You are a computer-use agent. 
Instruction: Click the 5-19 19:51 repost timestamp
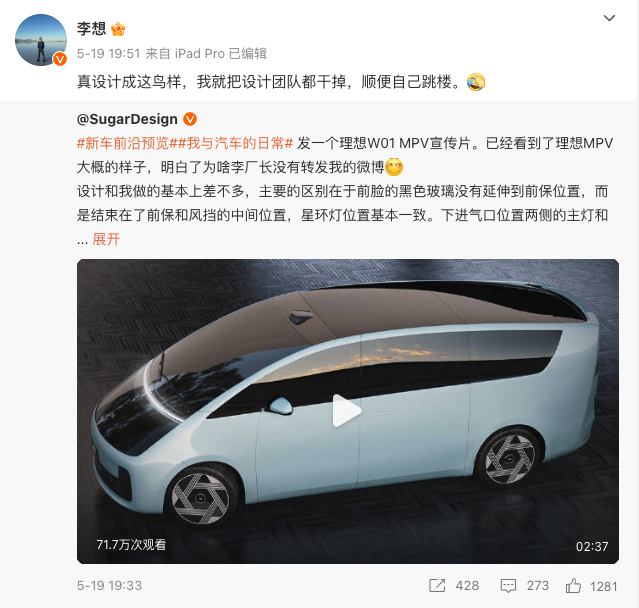[x=108, y=53]
